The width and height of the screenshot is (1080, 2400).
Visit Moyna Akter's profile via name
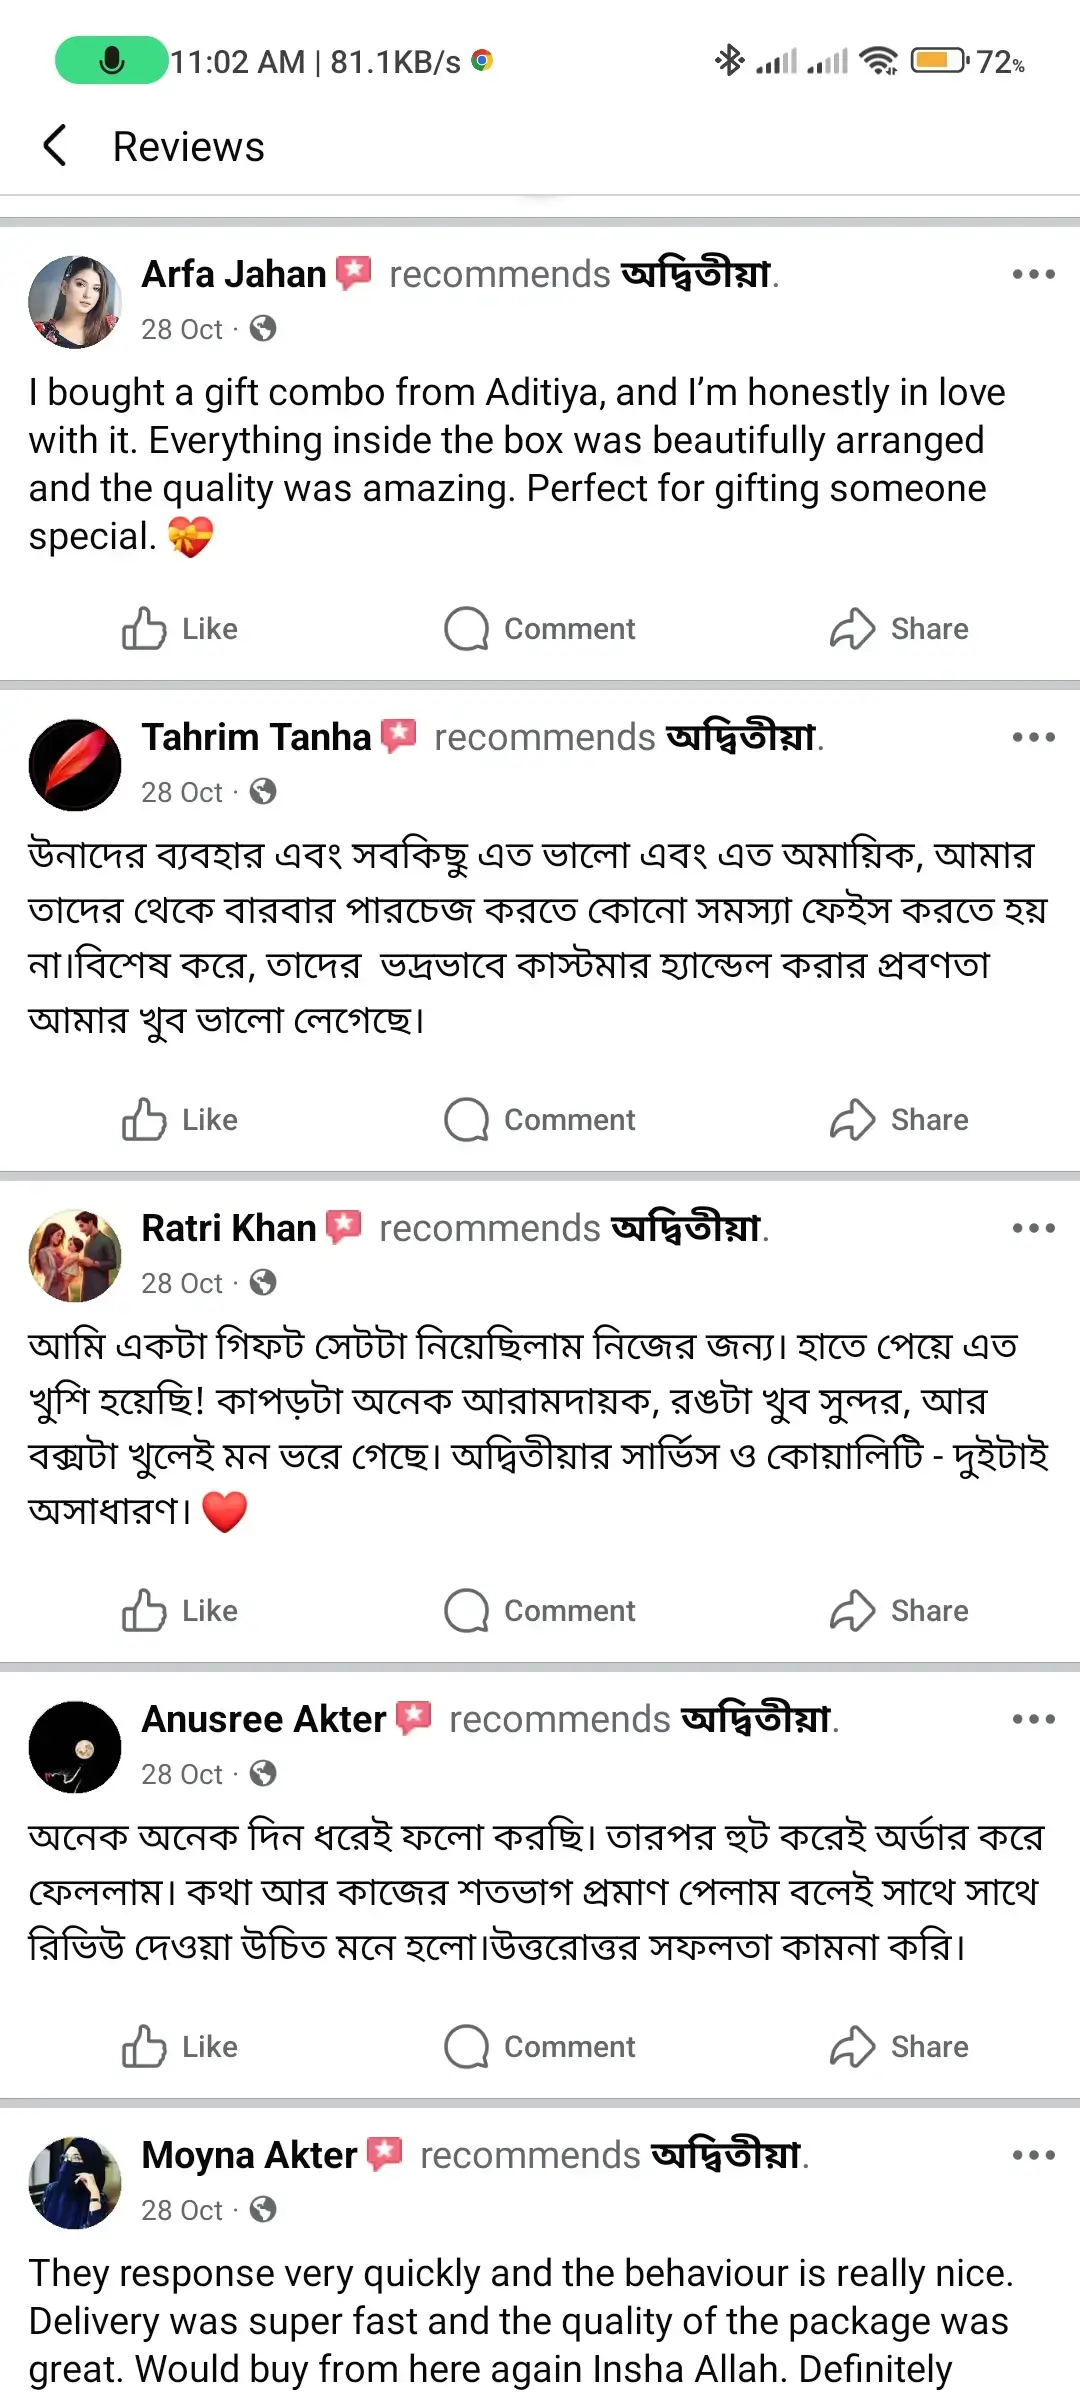(249, 2155)
